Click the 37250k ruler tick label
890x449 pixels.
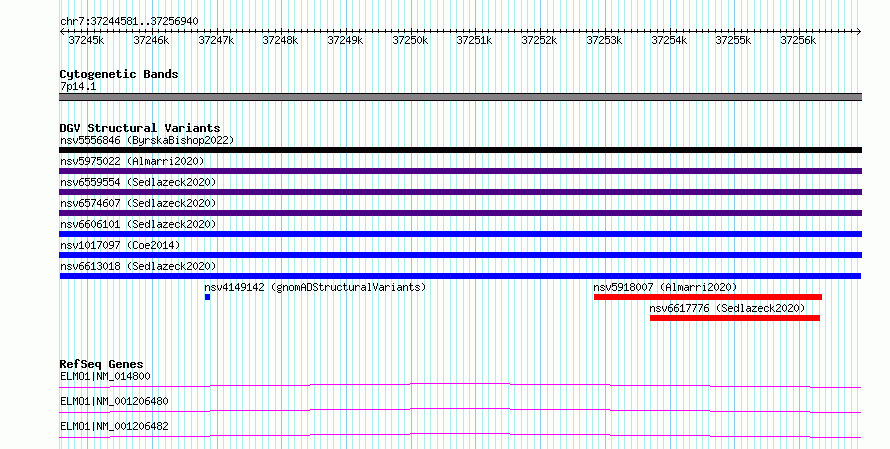tap(410, 41)
